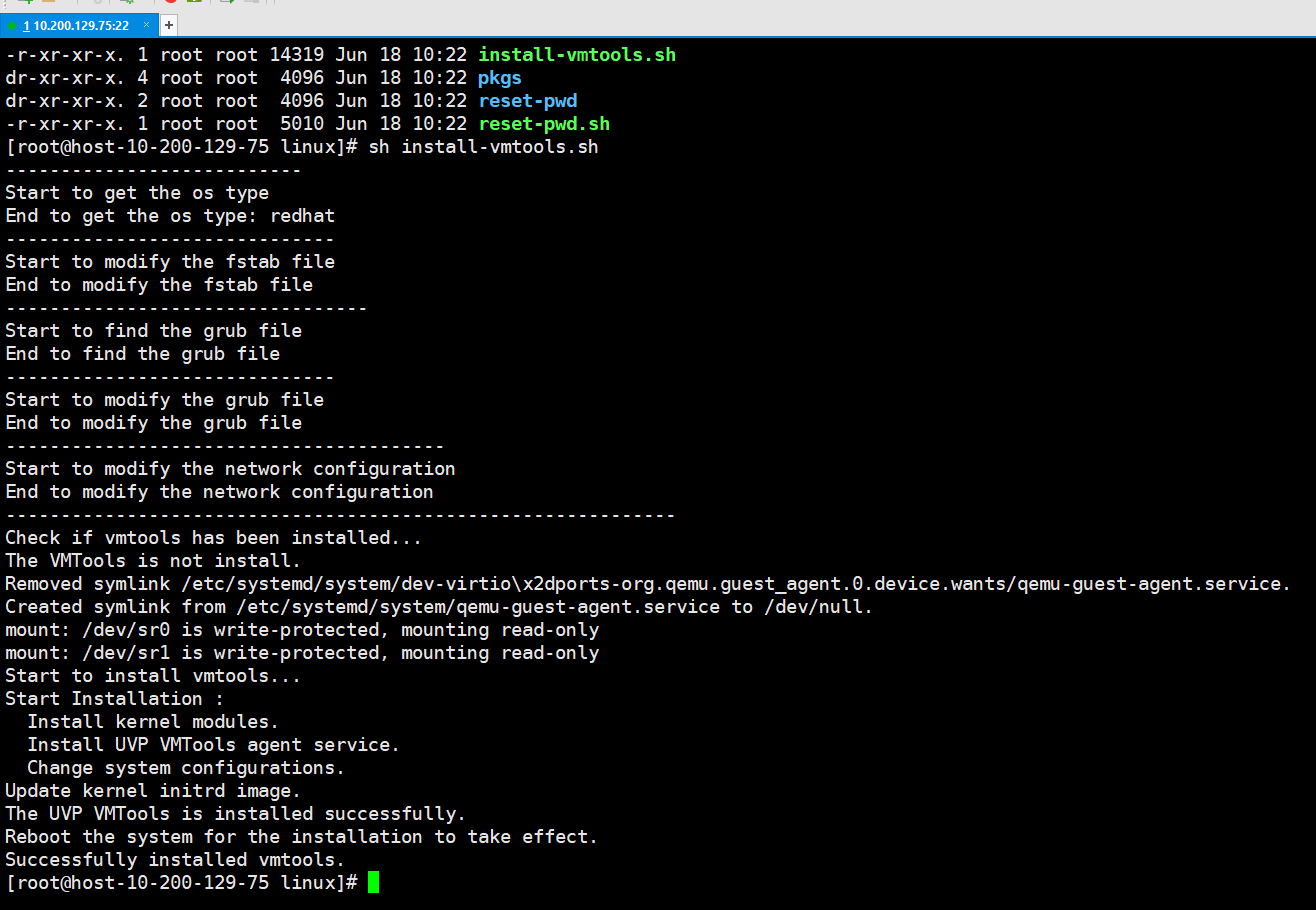Click the 'Removed symlink' output line
The width and height of the screenshot is (1316, 910).
pyautogui.click(x=648, y=584)
